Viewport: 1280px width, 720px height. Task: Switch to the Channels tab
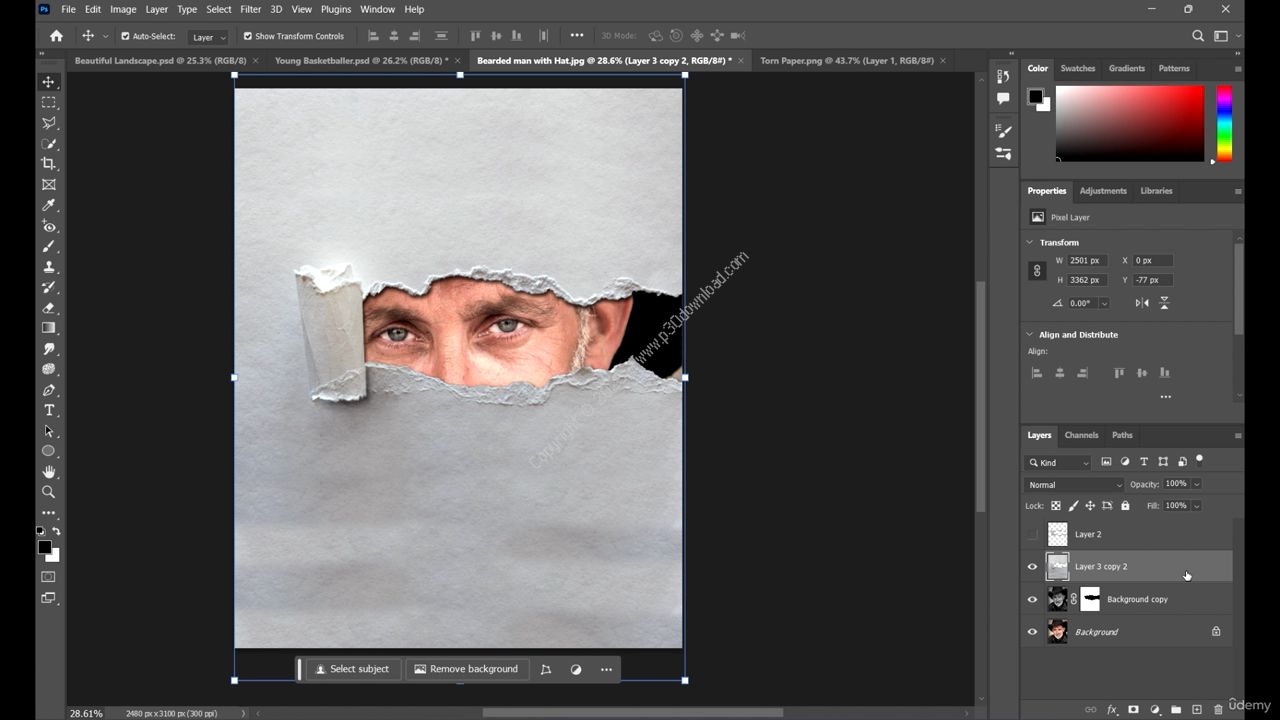click(1081, 435)
